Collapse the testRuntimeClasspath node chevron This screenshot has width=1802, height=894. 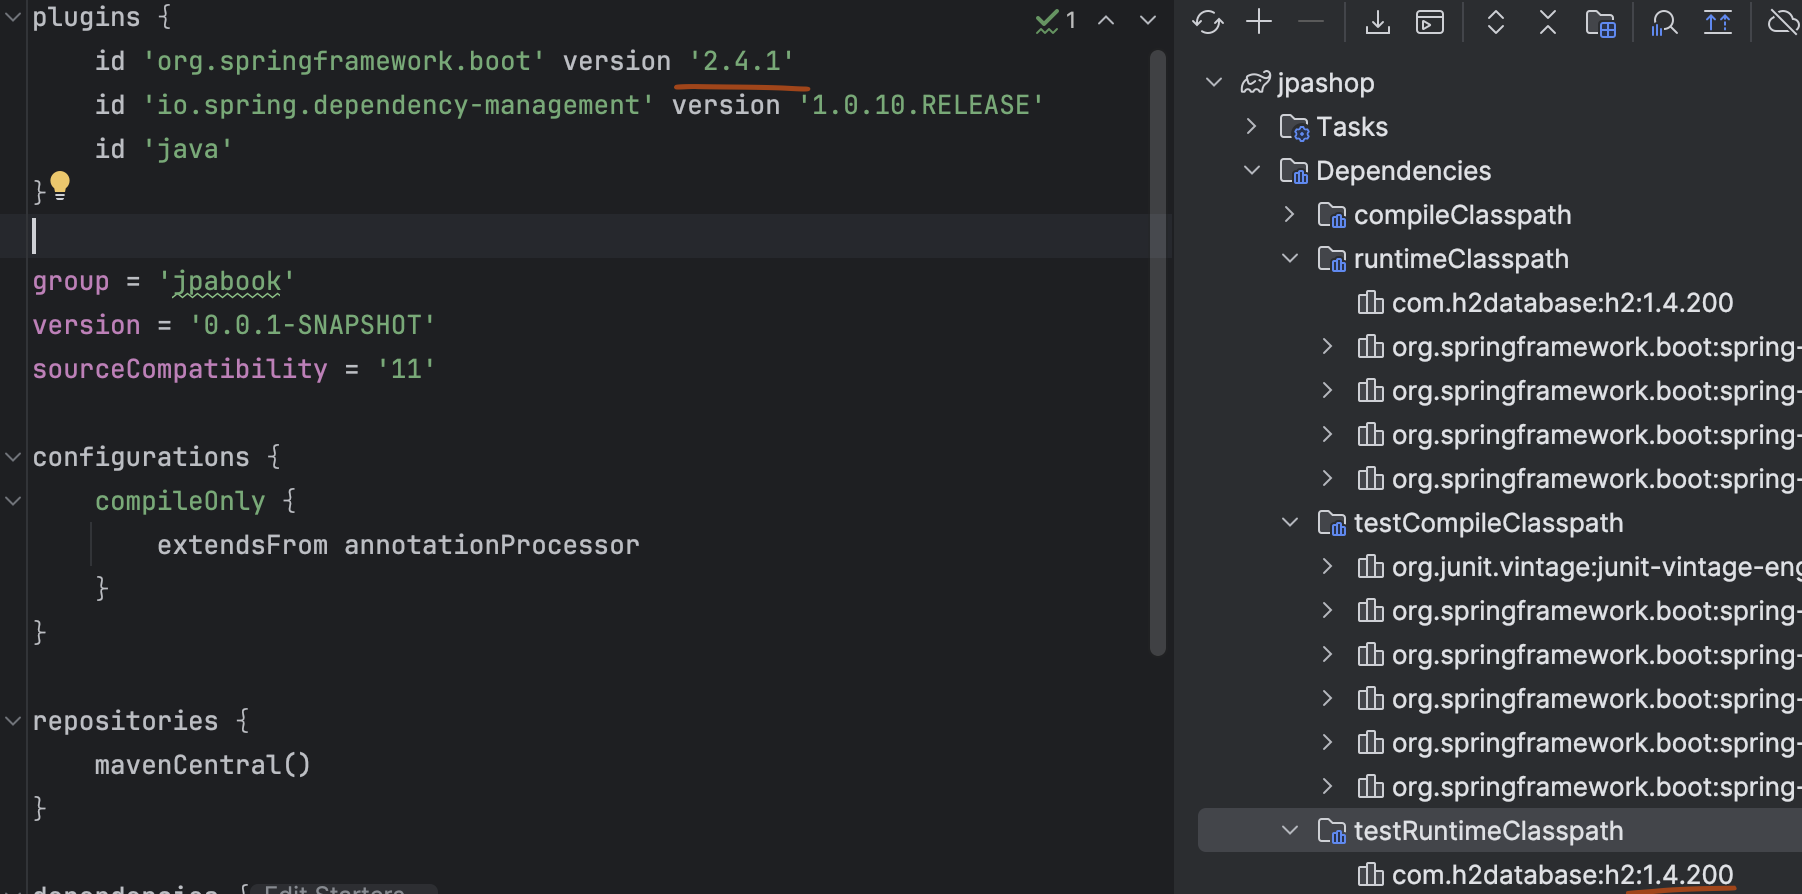click(1290, 831)
